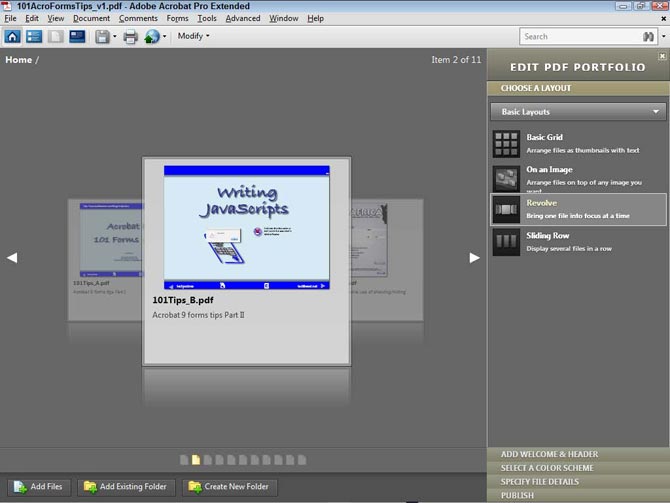This screenshot has height=503, width=670.
Task: Click the Create New Folder button
Action: pyautogui.click(x=227, y=487)
